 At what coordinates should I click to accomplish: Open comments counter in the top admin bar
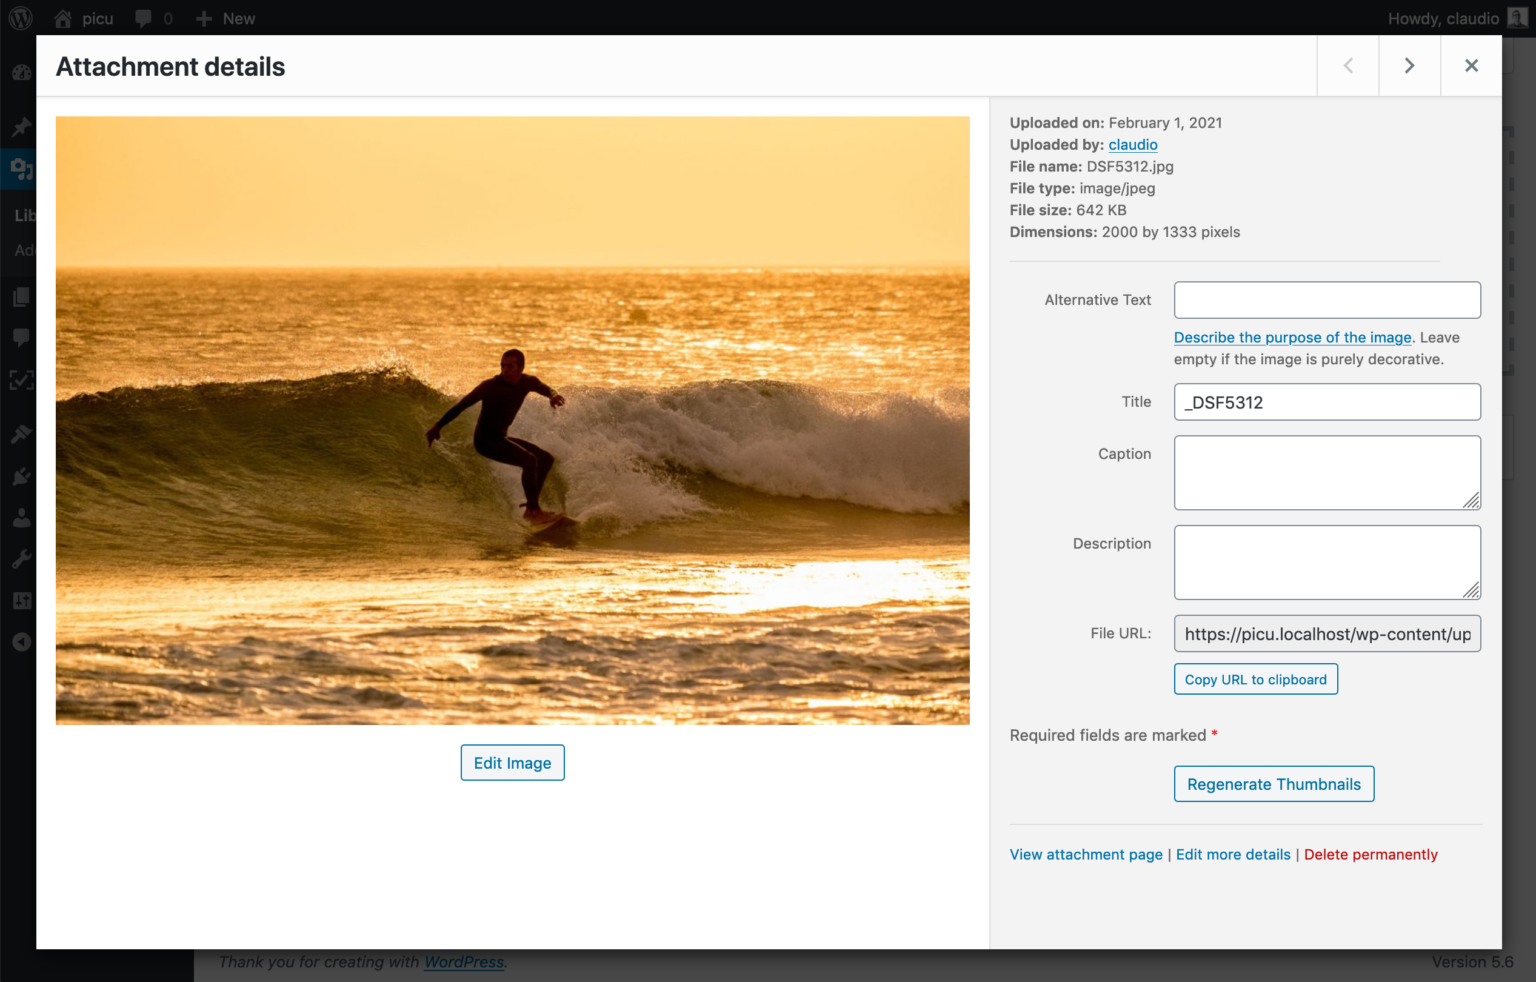coord(152,17)
